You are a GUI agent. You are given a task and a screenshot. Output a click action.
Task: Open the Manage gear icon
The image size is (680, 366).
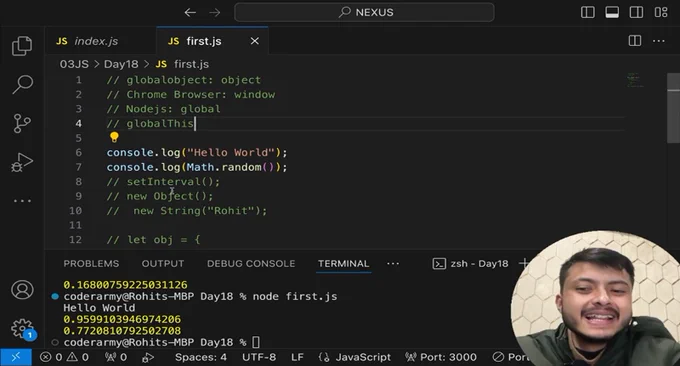pos(22,329)
